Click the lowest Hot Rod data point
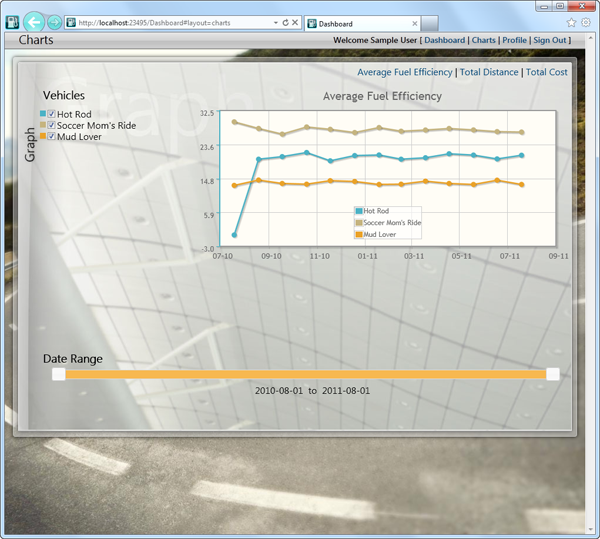 click(235, 235)
